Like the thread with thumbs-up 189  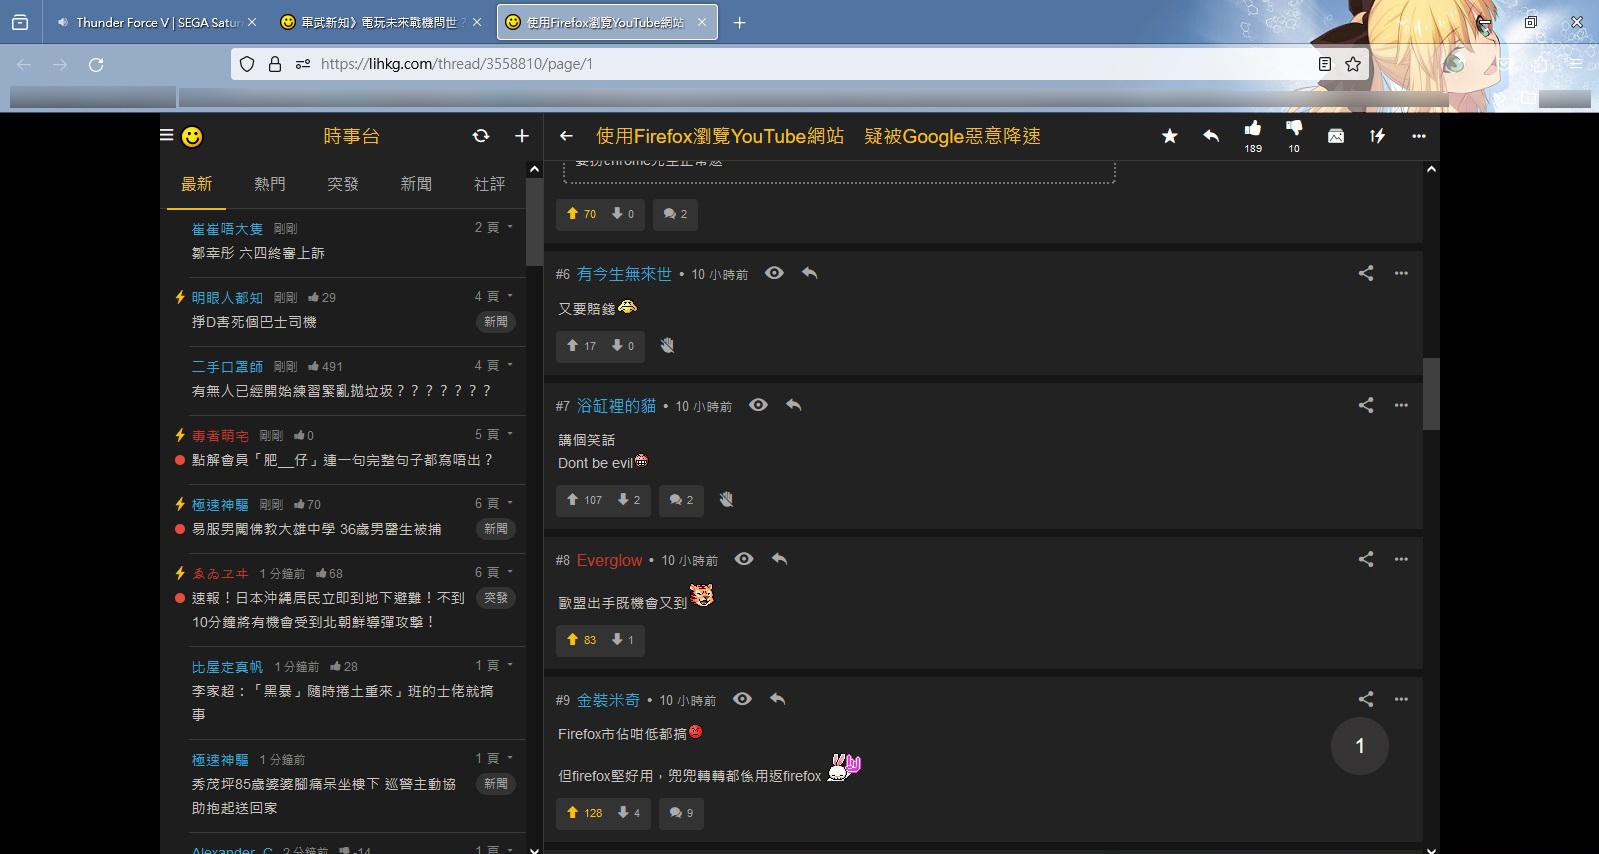click(1253, 136)
